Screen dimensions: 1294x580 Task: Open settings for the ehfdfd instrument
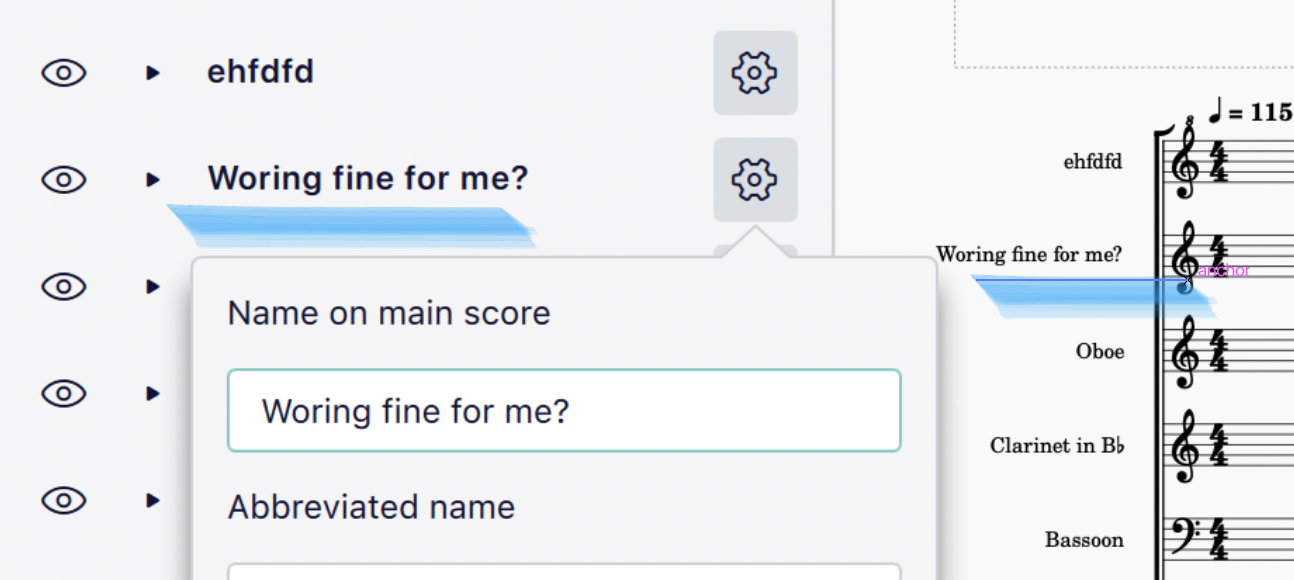pos(755,72)
